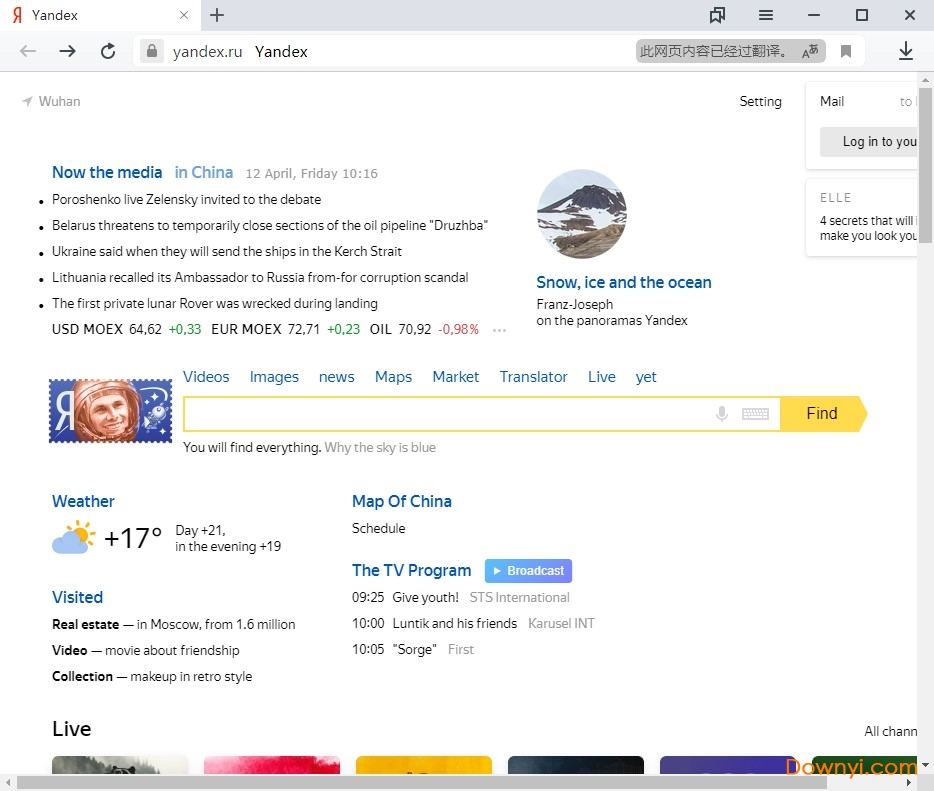Open The TV Program heading
Screen dimensions: 934x791
coord(411,571)
